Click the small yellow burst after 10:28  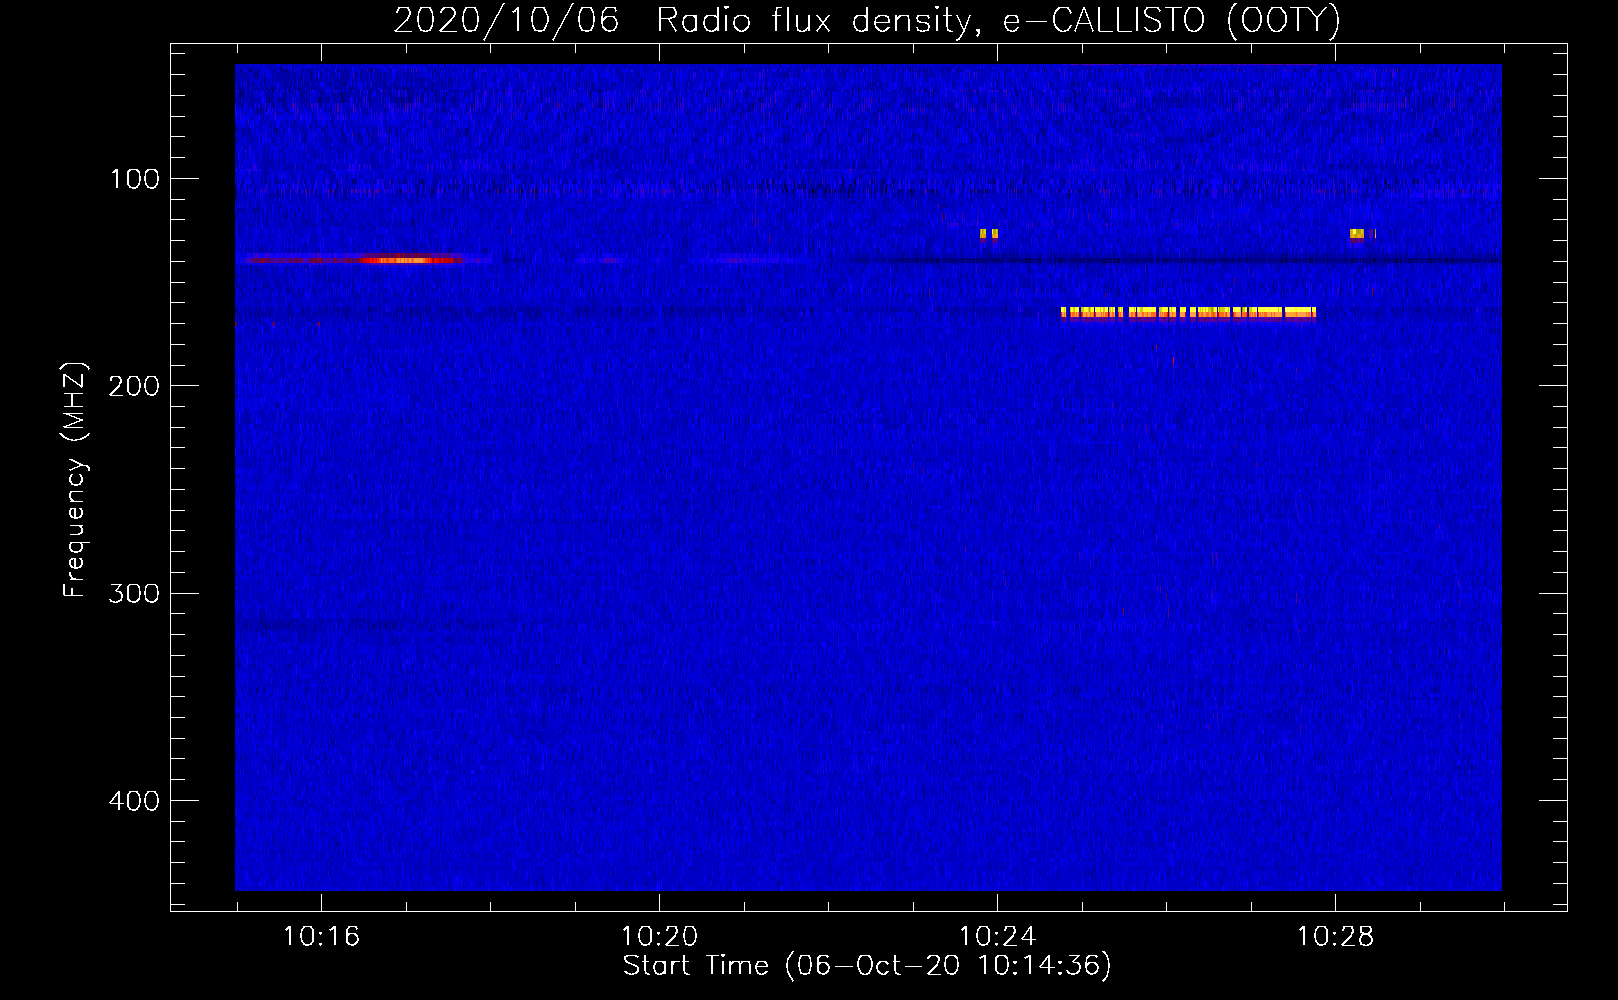click(x=1357, y=235)
